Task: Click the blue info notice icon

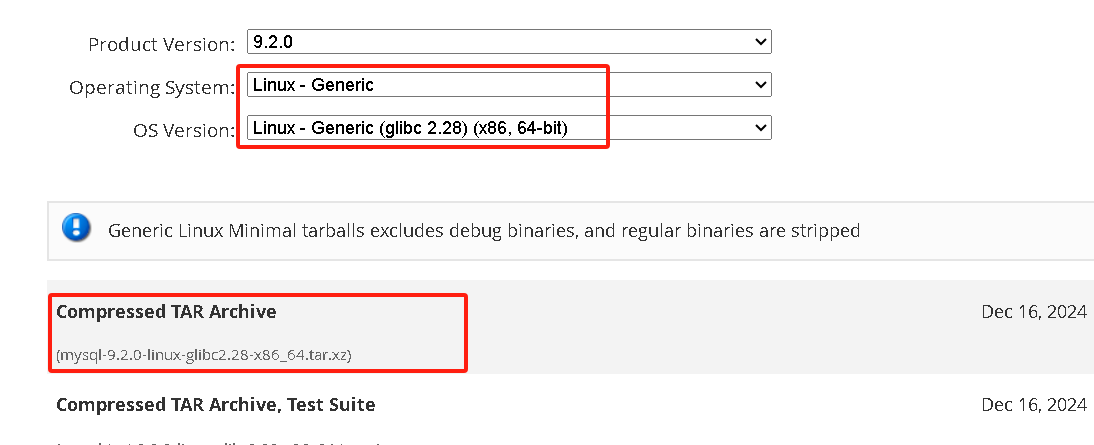Action: (76, 228)
